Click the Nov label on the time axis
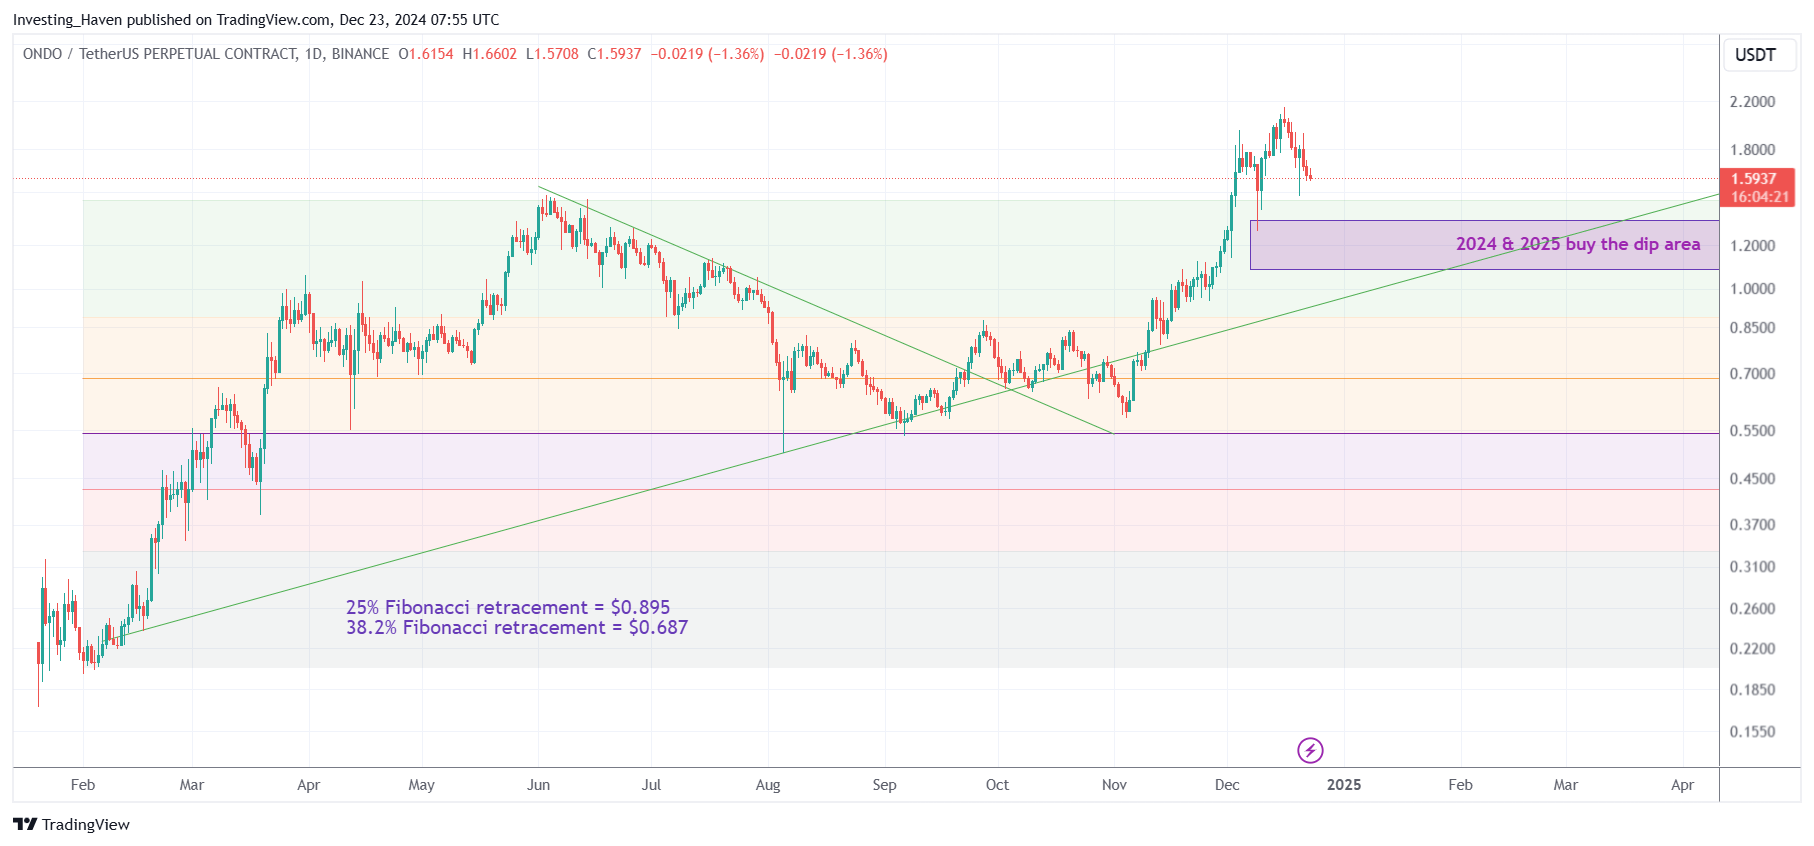 pyautogui.click(x=1114, y=785)
